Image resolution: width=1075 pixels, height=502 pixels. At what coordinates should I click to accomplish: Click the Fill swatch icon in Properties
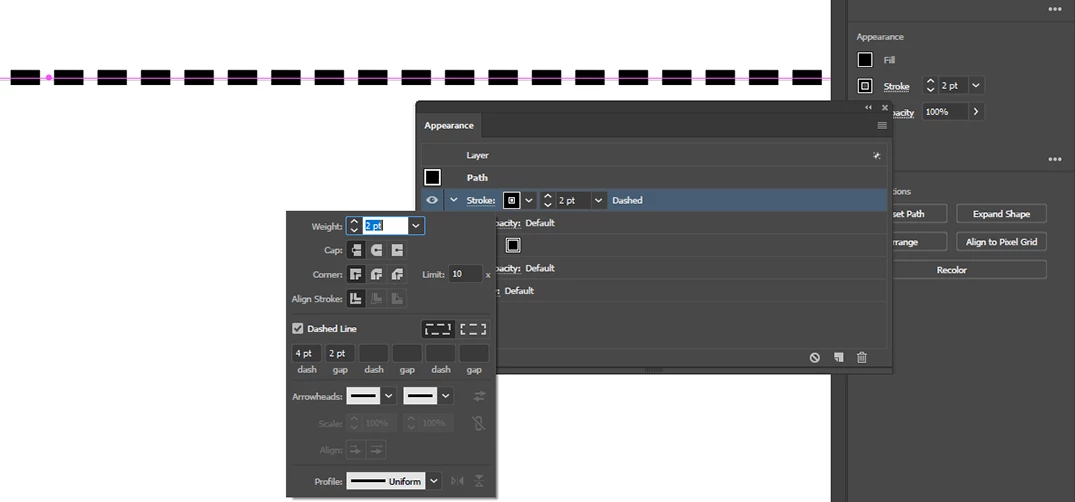pos(865,60)
